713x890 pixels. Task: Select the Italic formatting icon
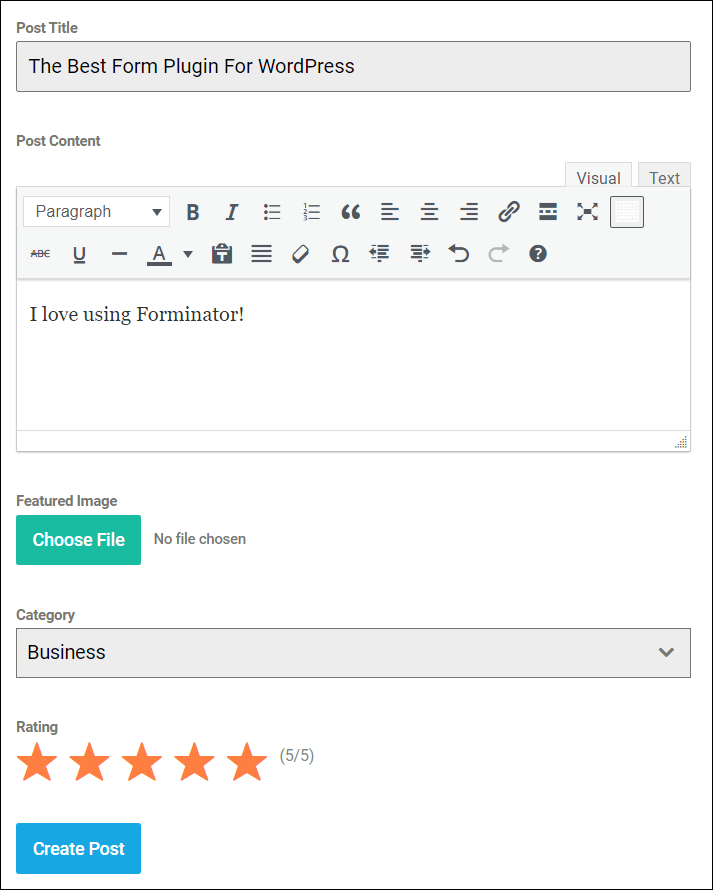231,211
